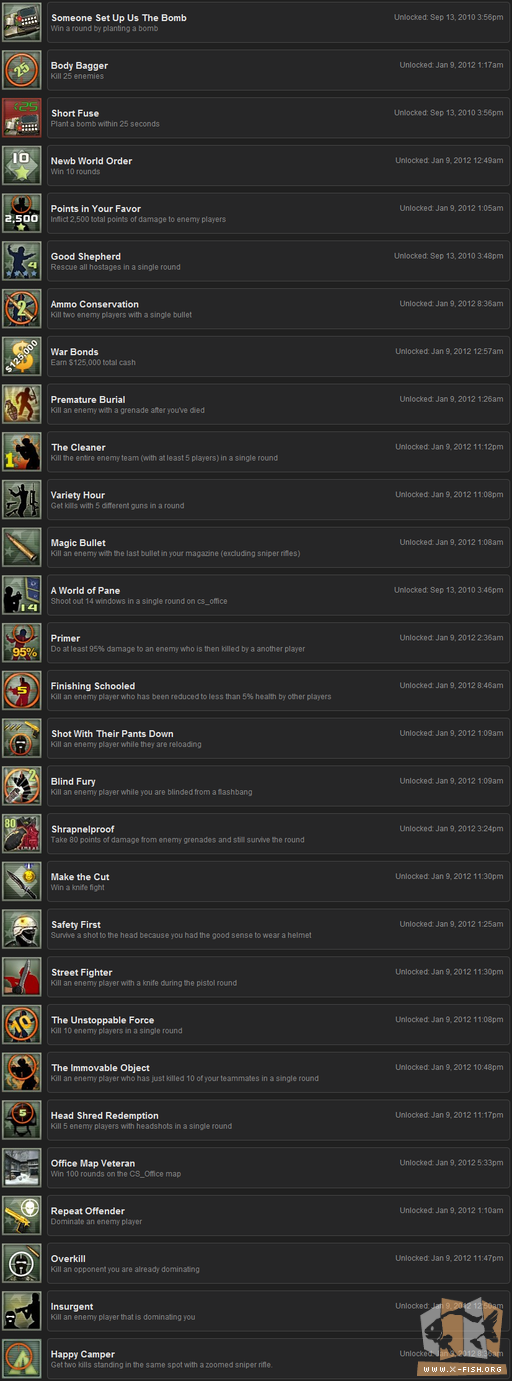Select the Primer 95% icon
Viewport: 512px width, 1381px height.
(22, 643)
